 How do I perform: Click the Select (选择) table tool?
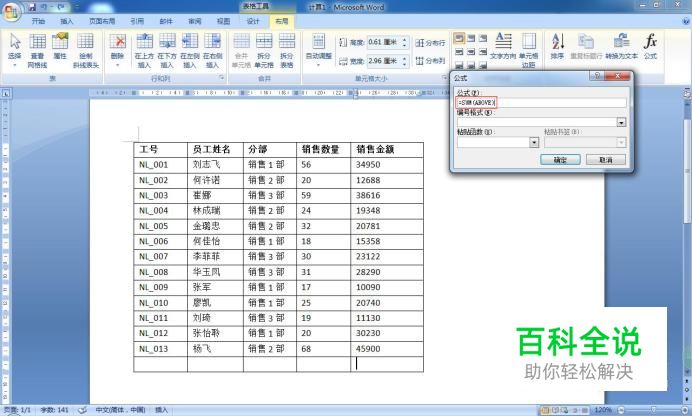coord(15,49)
